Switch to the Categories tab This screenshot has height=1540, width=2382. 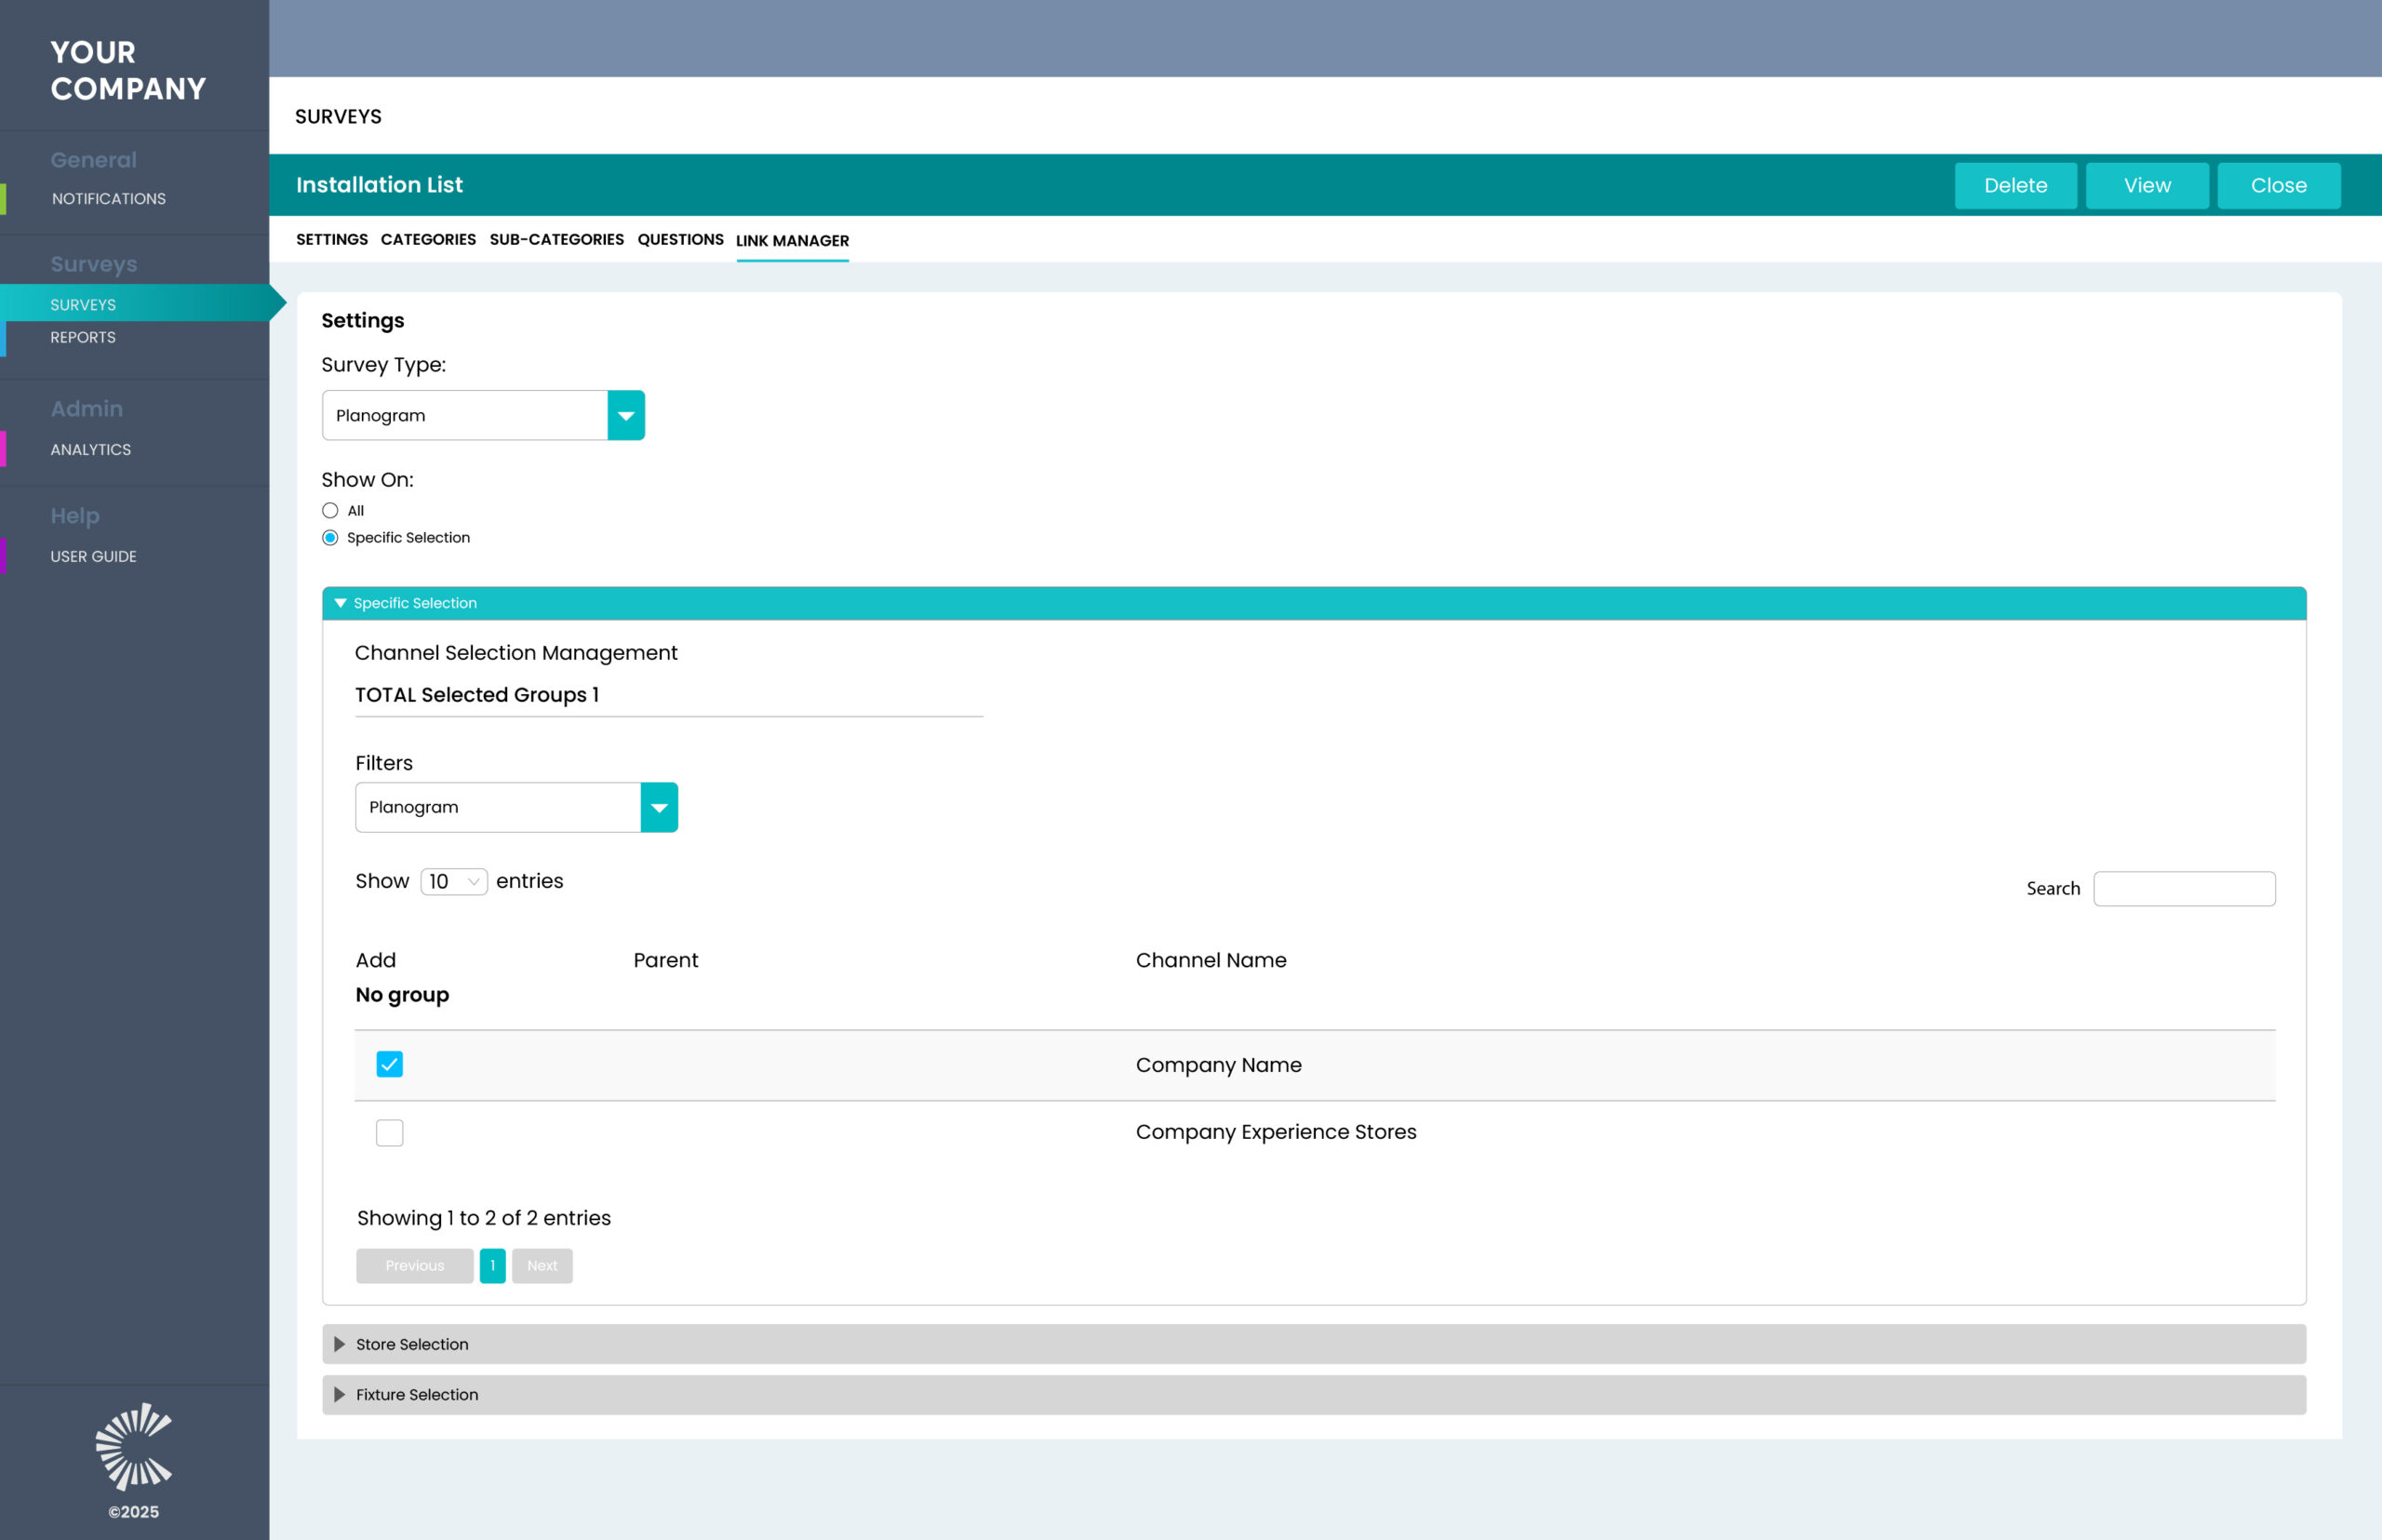428,240
